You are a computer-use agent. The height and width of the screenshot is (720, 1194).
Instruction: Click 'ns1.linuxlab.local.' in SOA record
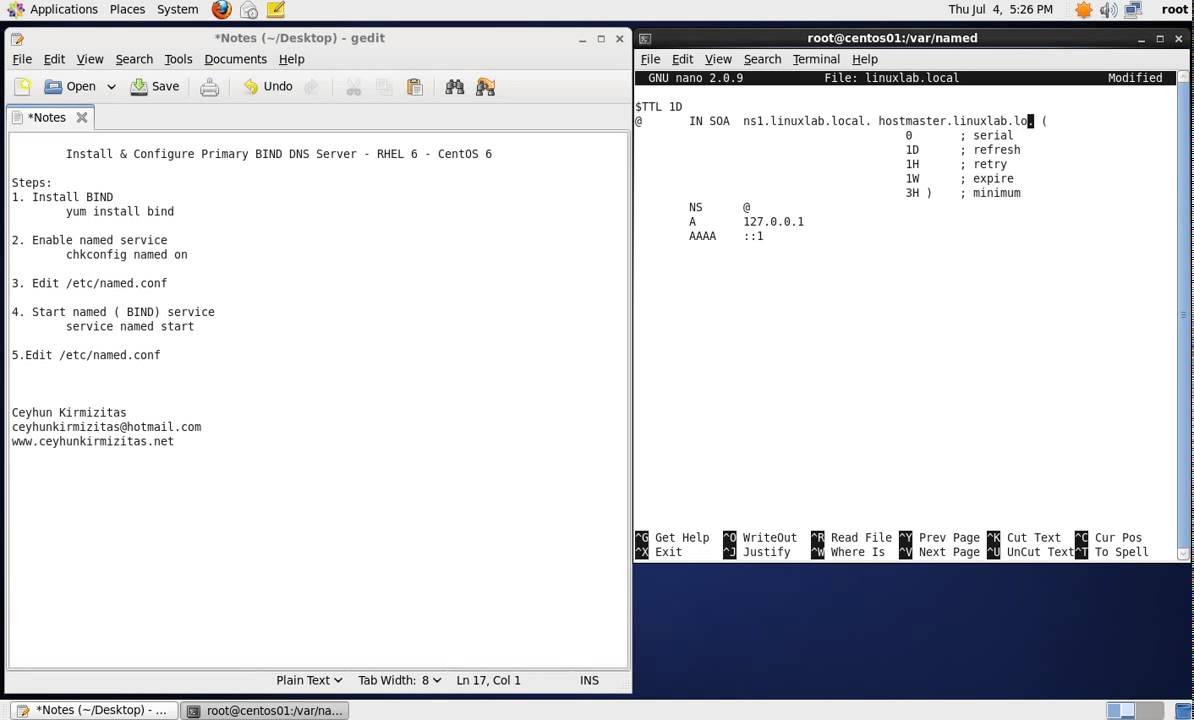tap(807, 121)
